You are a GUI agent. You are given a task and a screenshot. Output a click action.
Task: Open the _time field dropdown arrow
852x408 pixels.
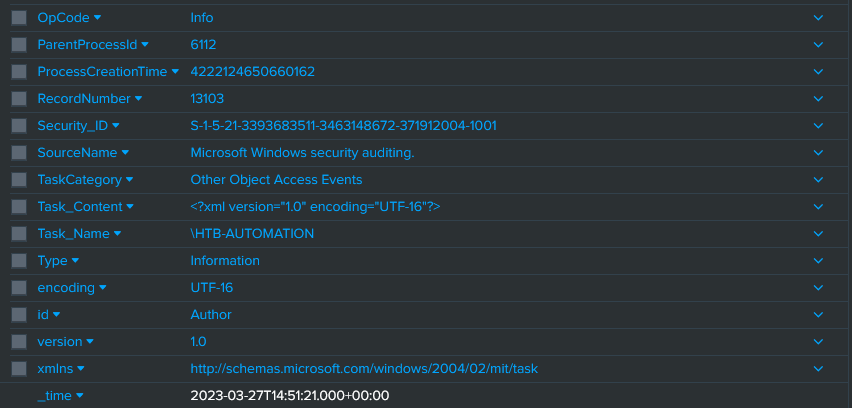click(x=80, y=396)
